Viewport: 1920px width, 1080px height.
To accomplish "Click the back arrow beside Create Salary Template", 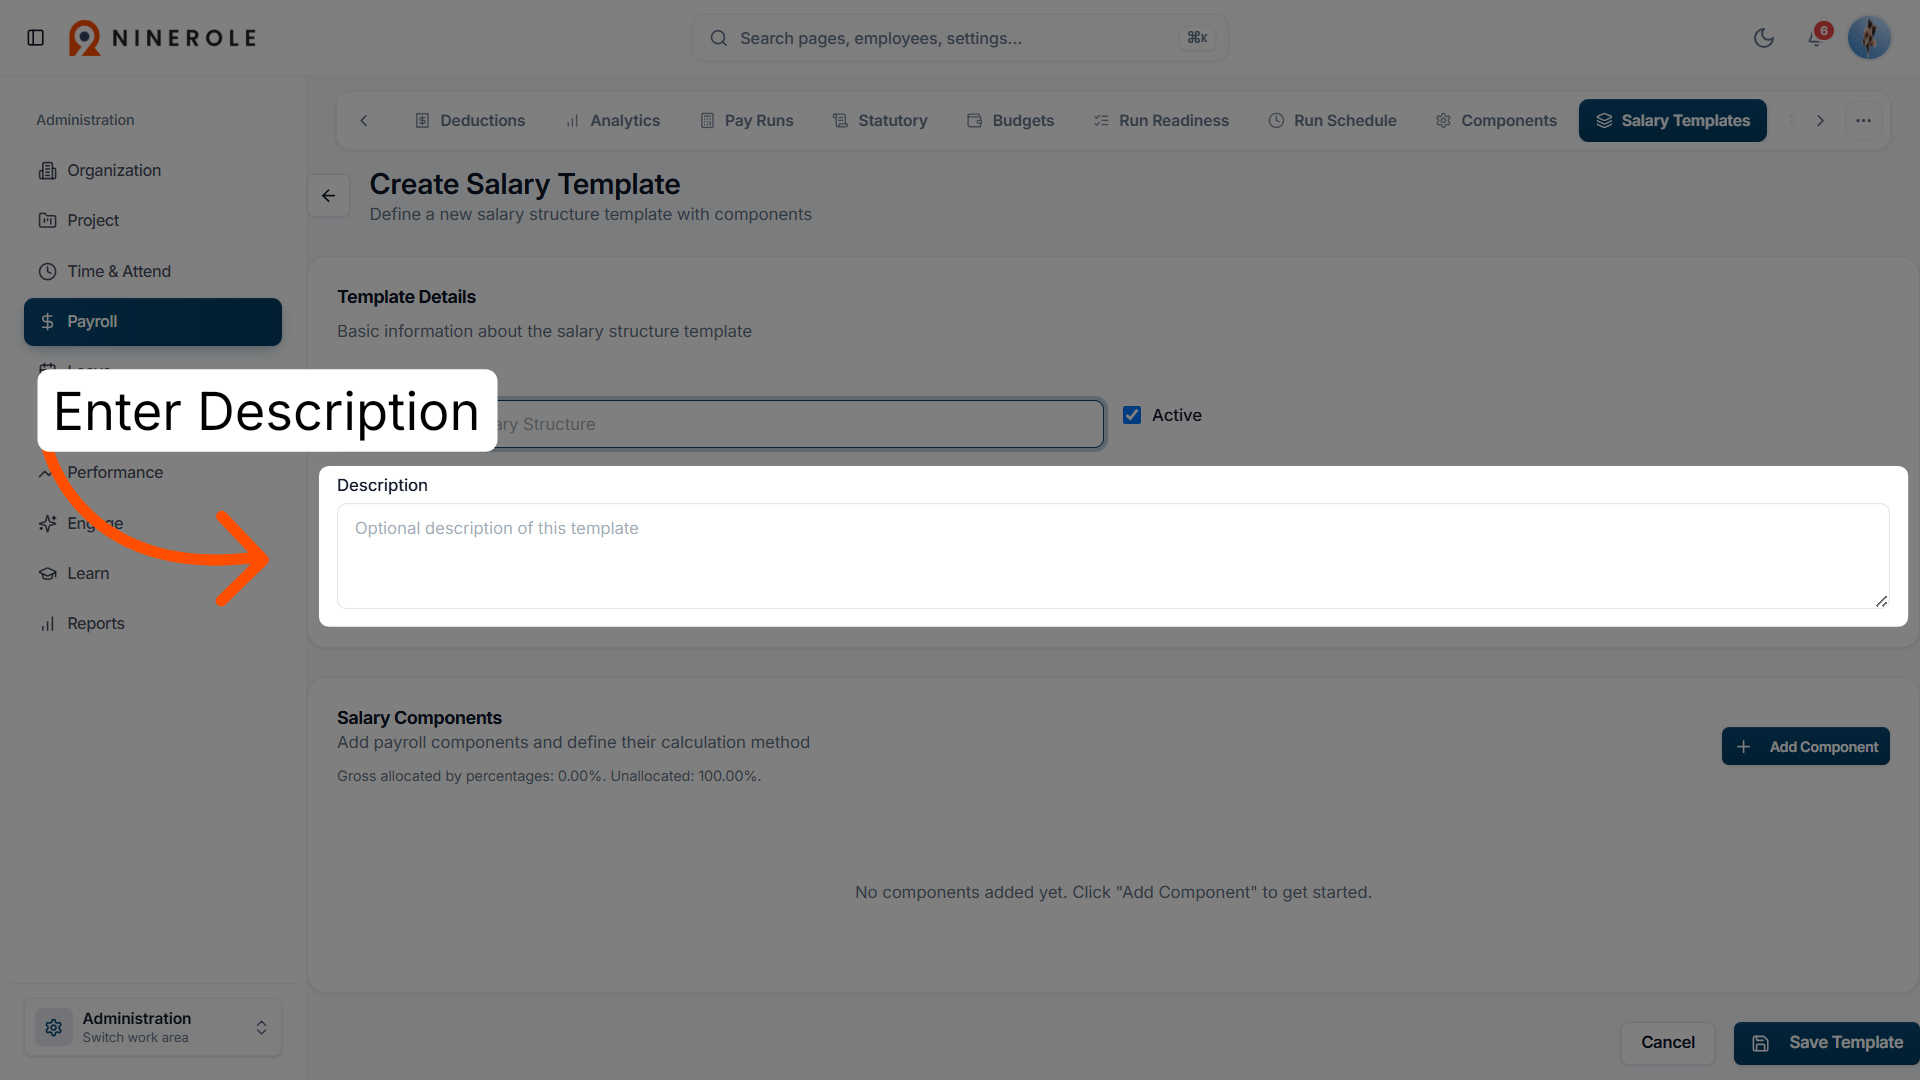I will coord(328,196).
